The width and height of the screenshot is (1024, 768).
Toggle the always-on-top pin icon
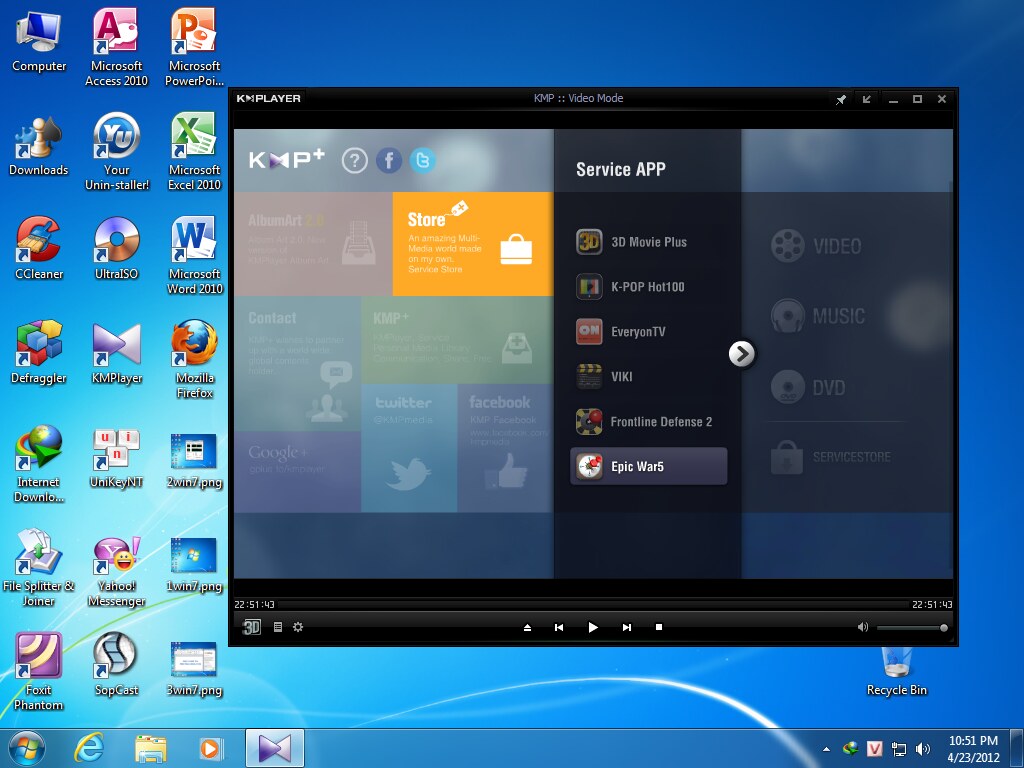click(x=841, y=99)
